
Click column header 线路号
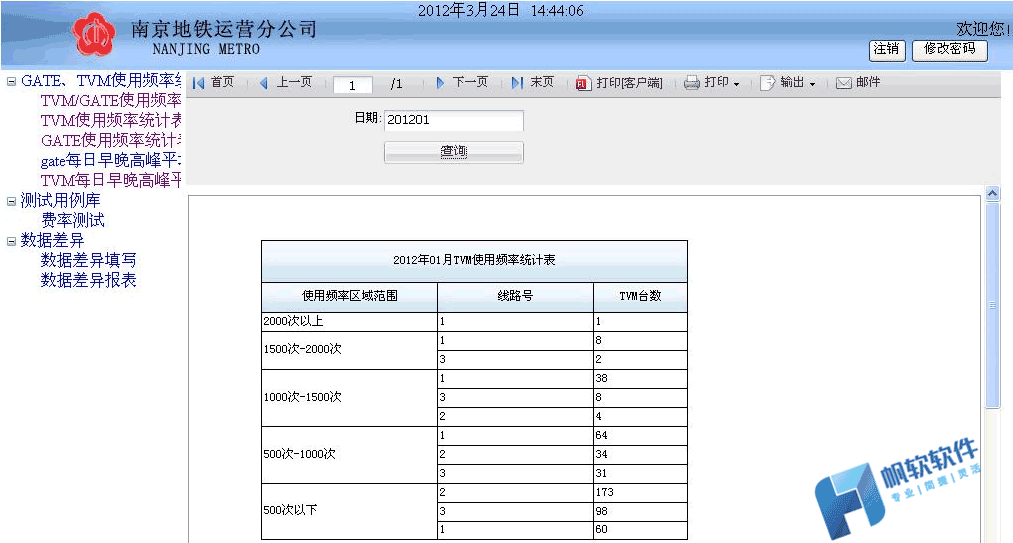516,296
